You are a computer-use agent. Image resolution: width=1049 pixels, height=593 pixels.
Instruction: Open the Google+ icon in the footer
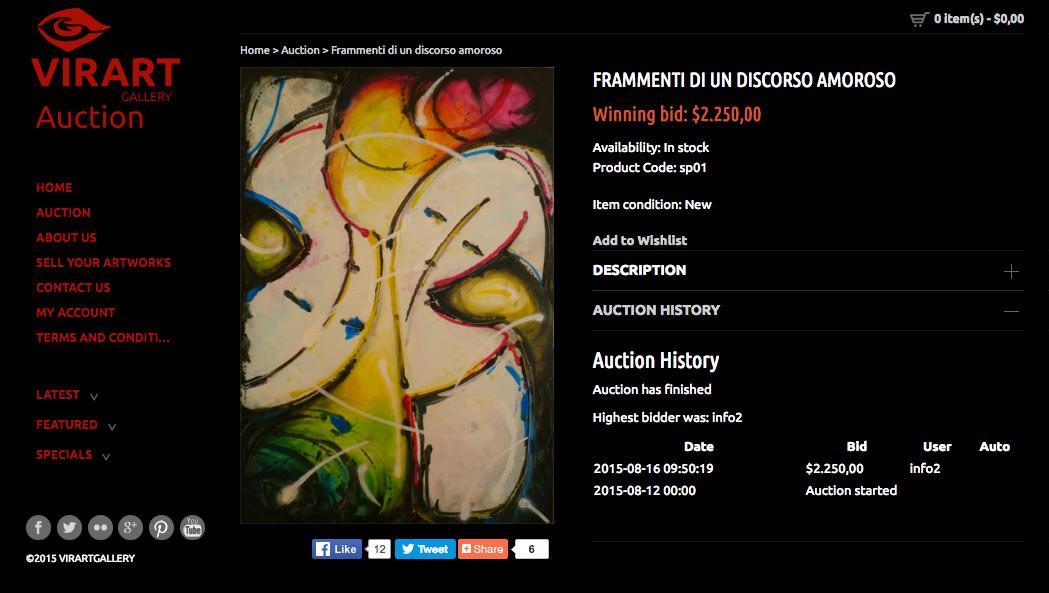tap(130, 528)
